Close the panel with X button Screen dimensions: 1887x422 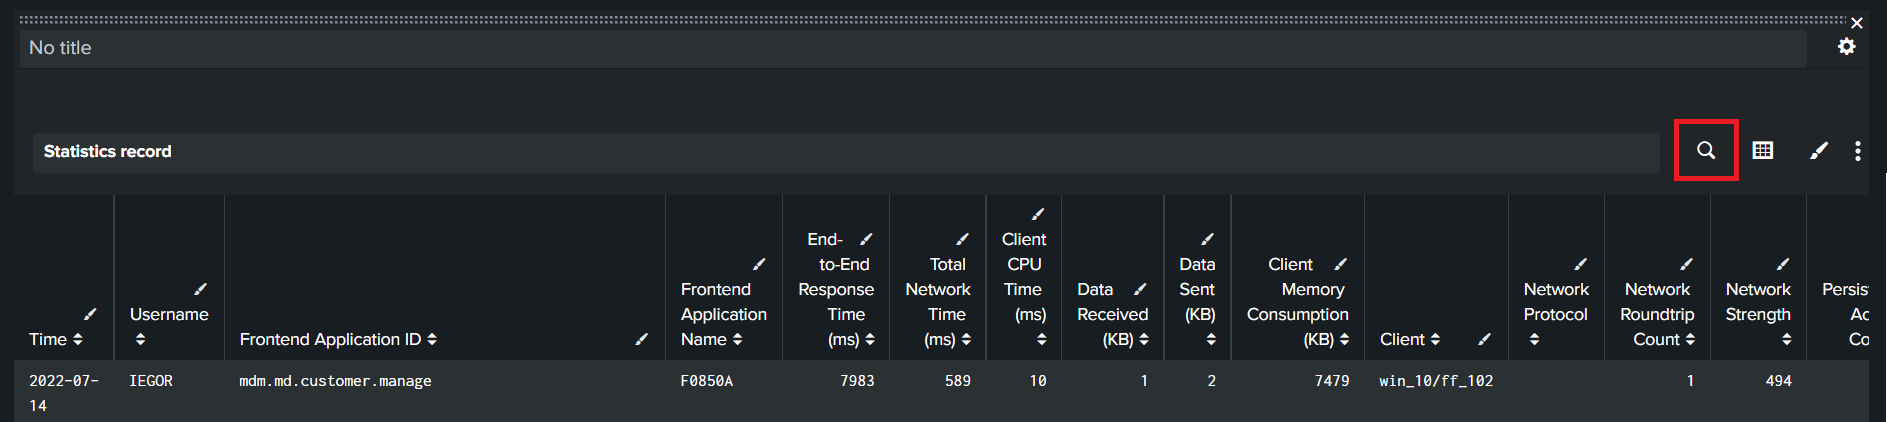click(x=1857, y=23)
